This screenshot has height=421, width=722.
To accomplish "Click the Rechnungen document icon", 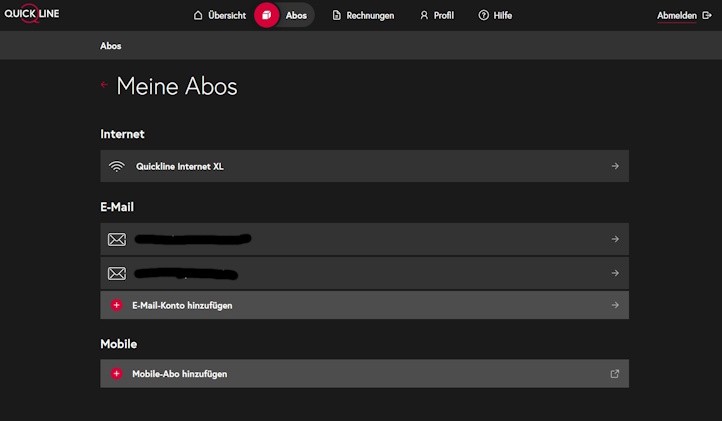I will click(x=337, y=15).
